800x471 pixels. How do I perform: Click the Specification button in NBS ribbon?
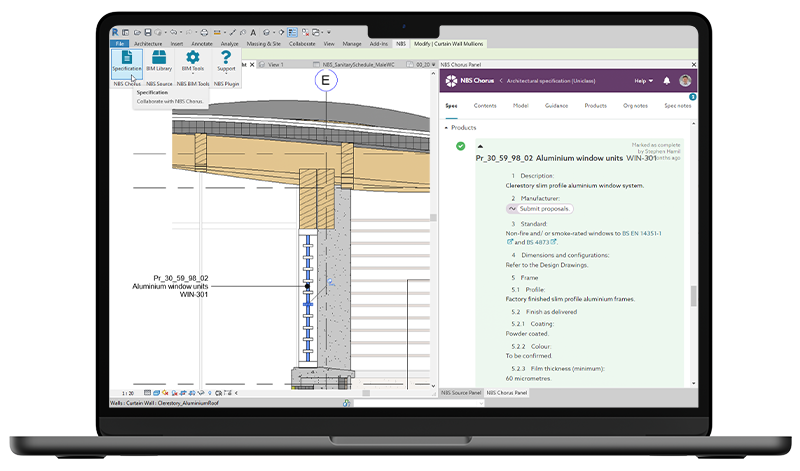[x=127, y=62]
